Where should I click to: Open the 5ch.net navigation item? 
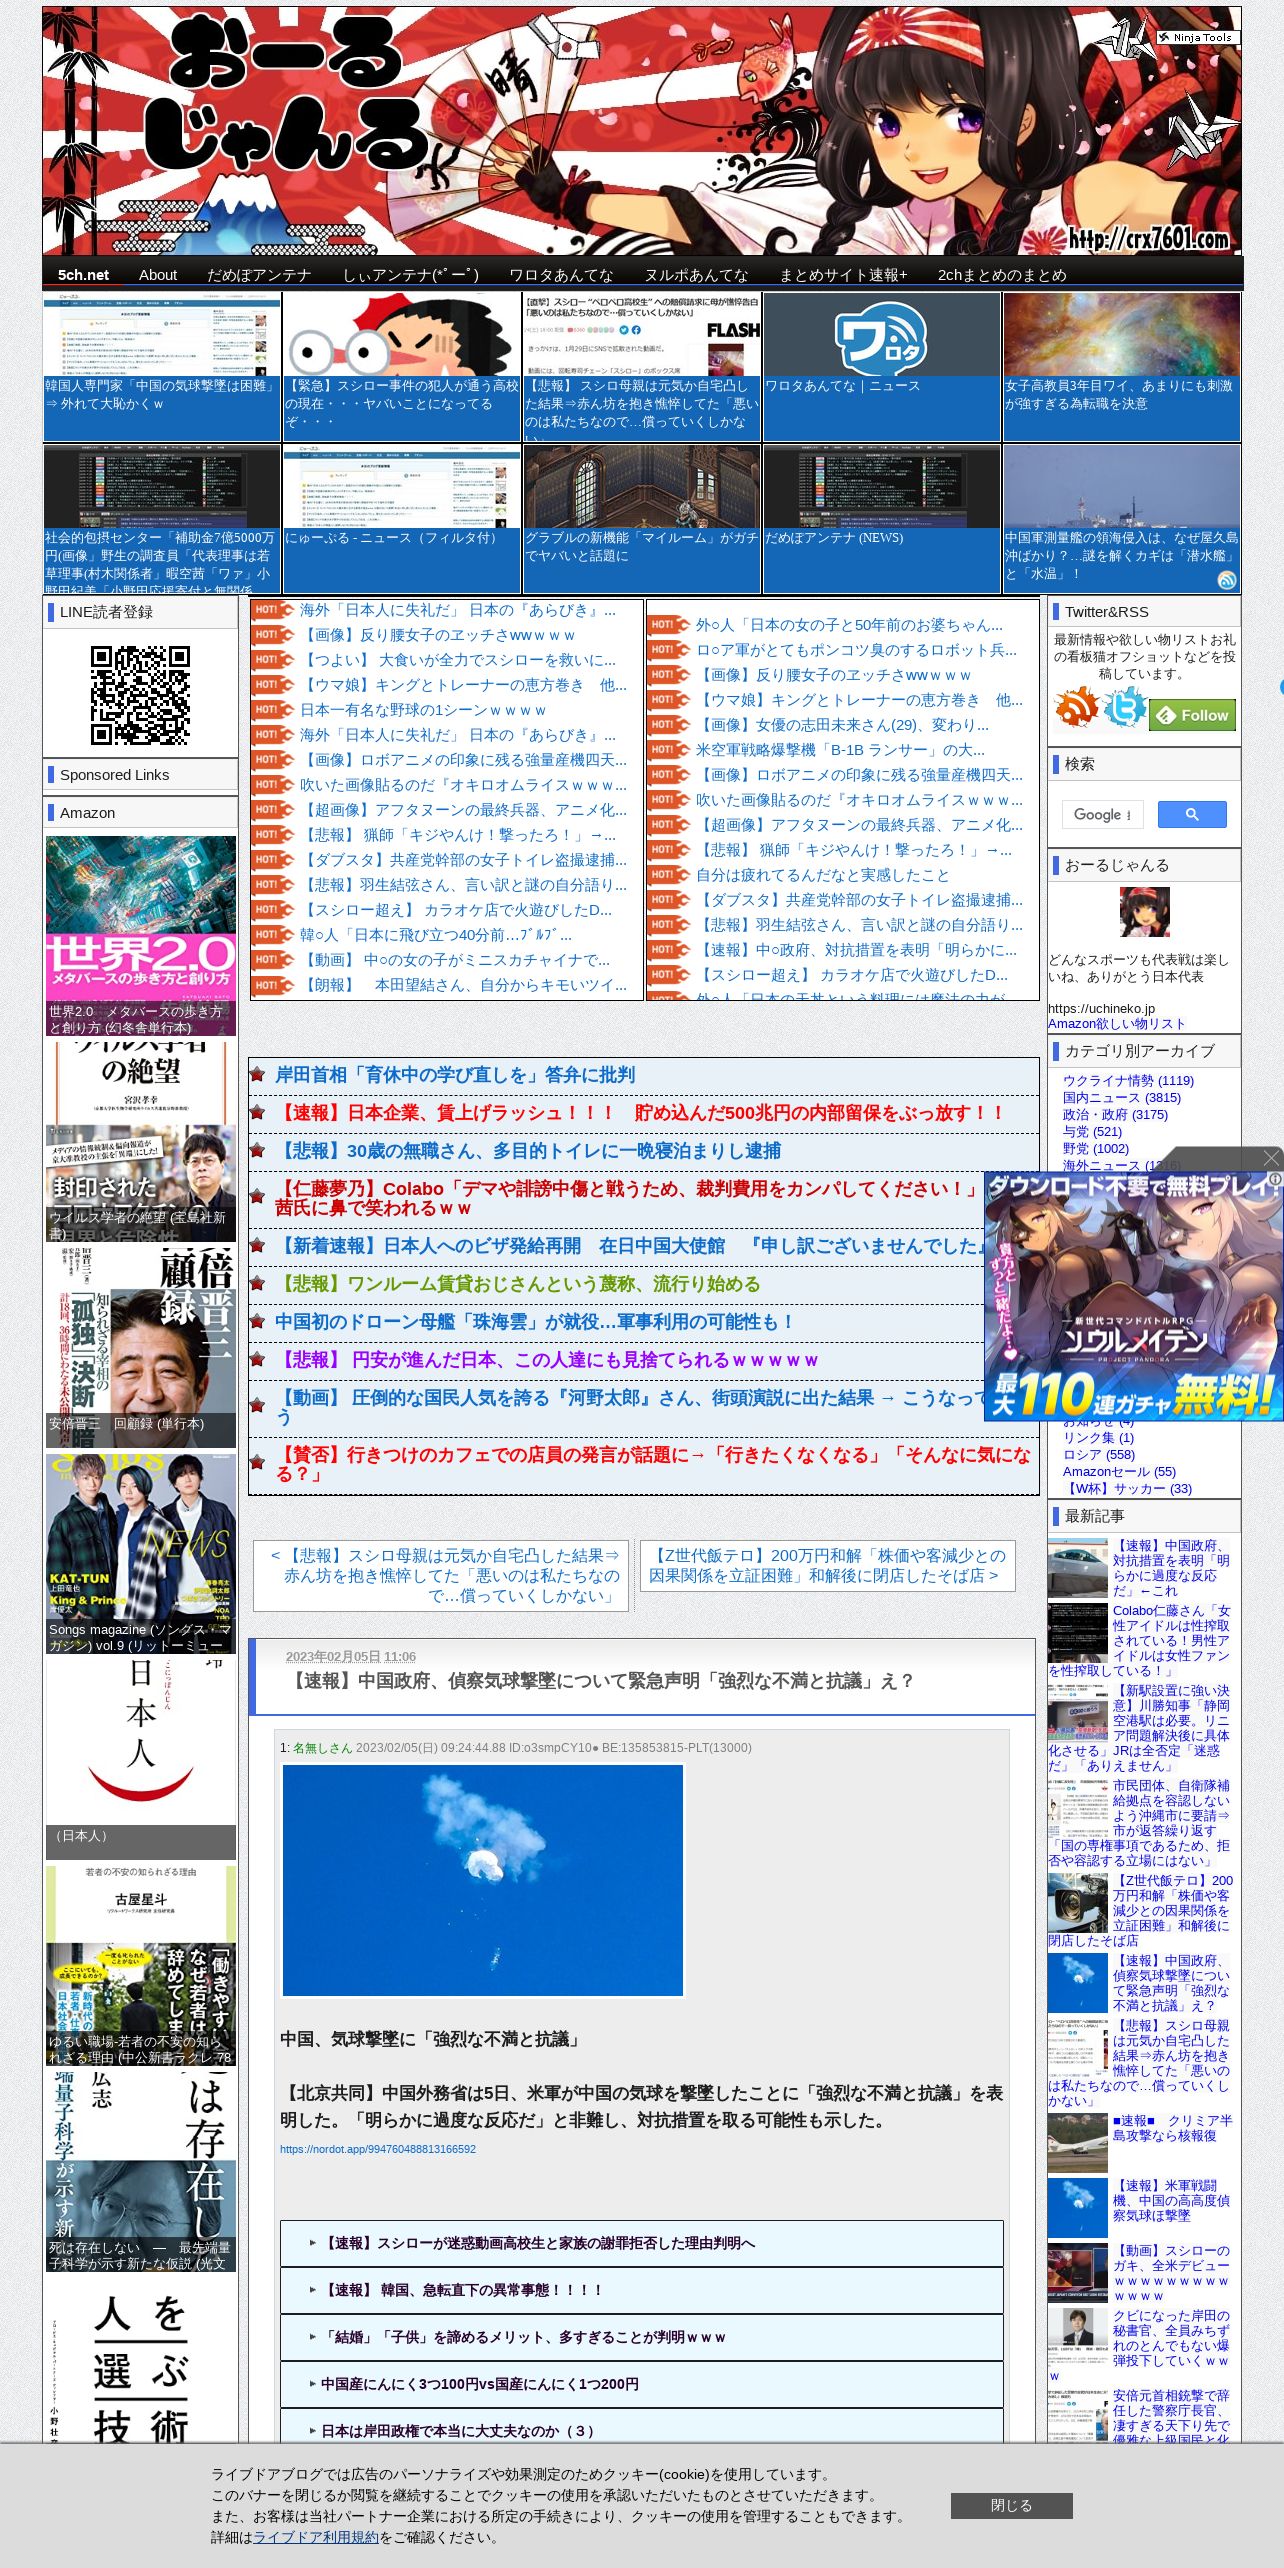[x=83, y=275]
